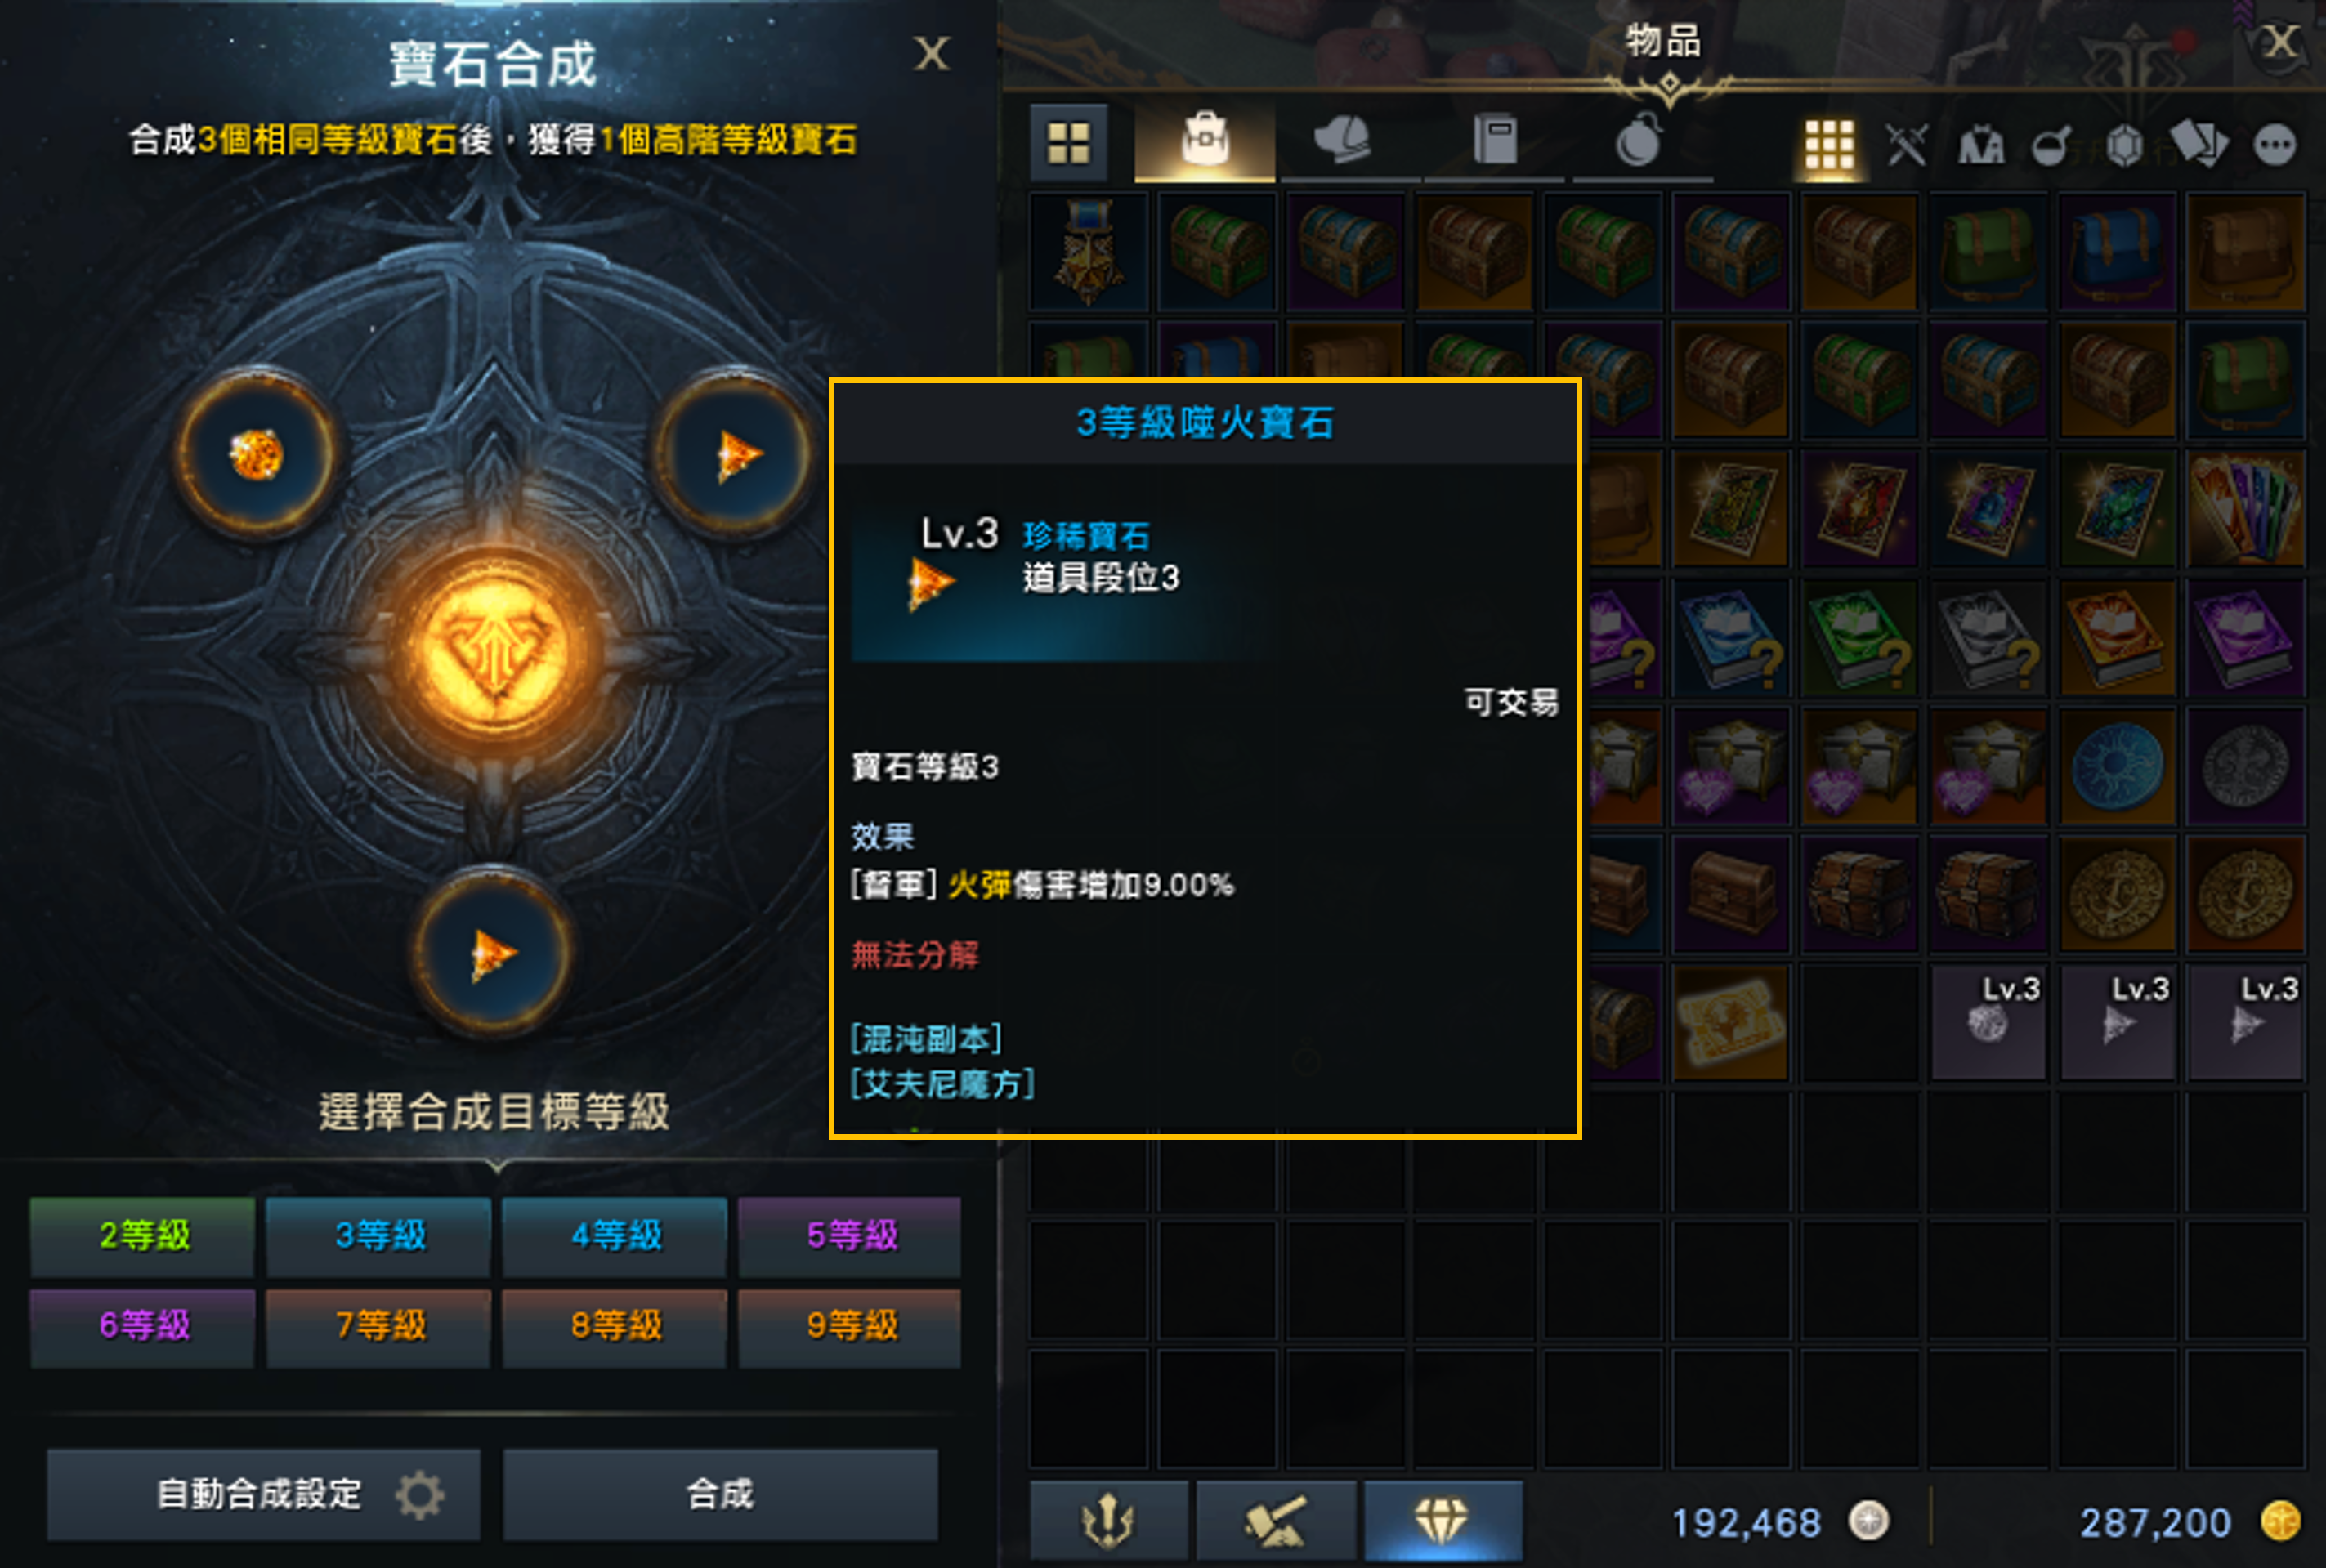Viewport: 2326px width, 1568px height.
Task: Click the trident anchor icon at bottom
Action: tap(1108, 1520)
